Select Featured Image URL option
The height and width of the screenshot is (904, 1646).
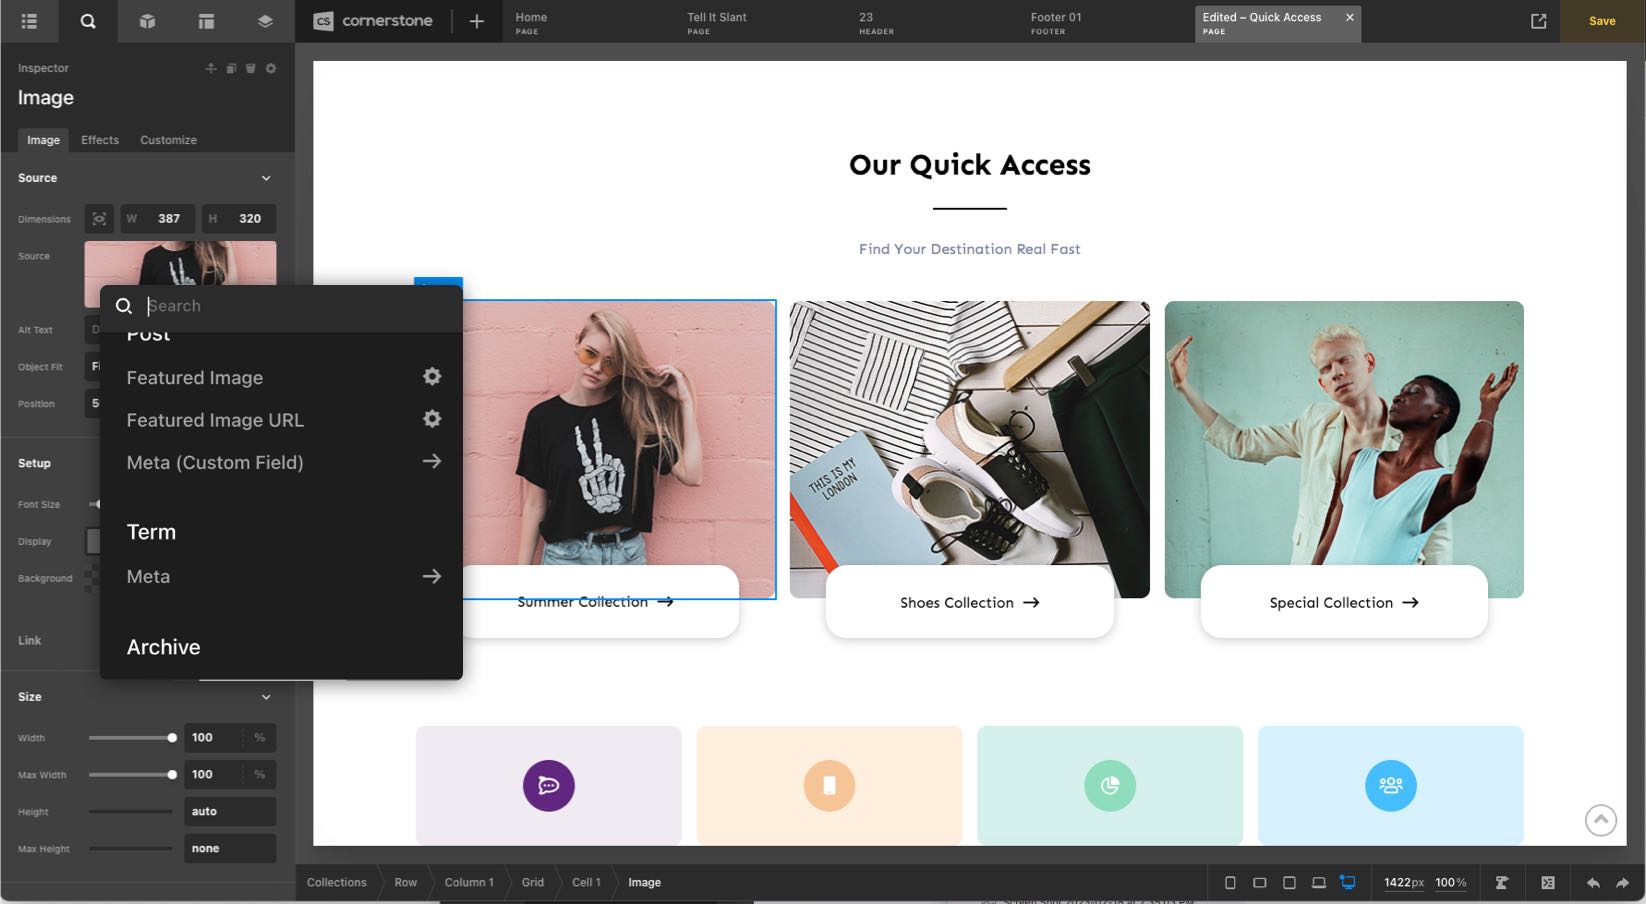(x=215, y=421)
